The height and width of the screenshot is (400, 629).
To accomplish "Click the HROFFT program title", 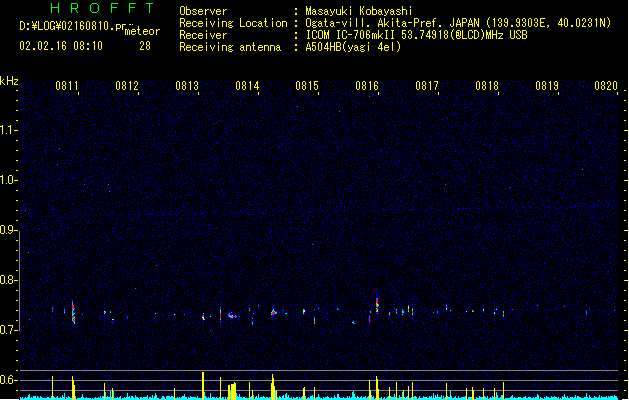I will 103,8.
